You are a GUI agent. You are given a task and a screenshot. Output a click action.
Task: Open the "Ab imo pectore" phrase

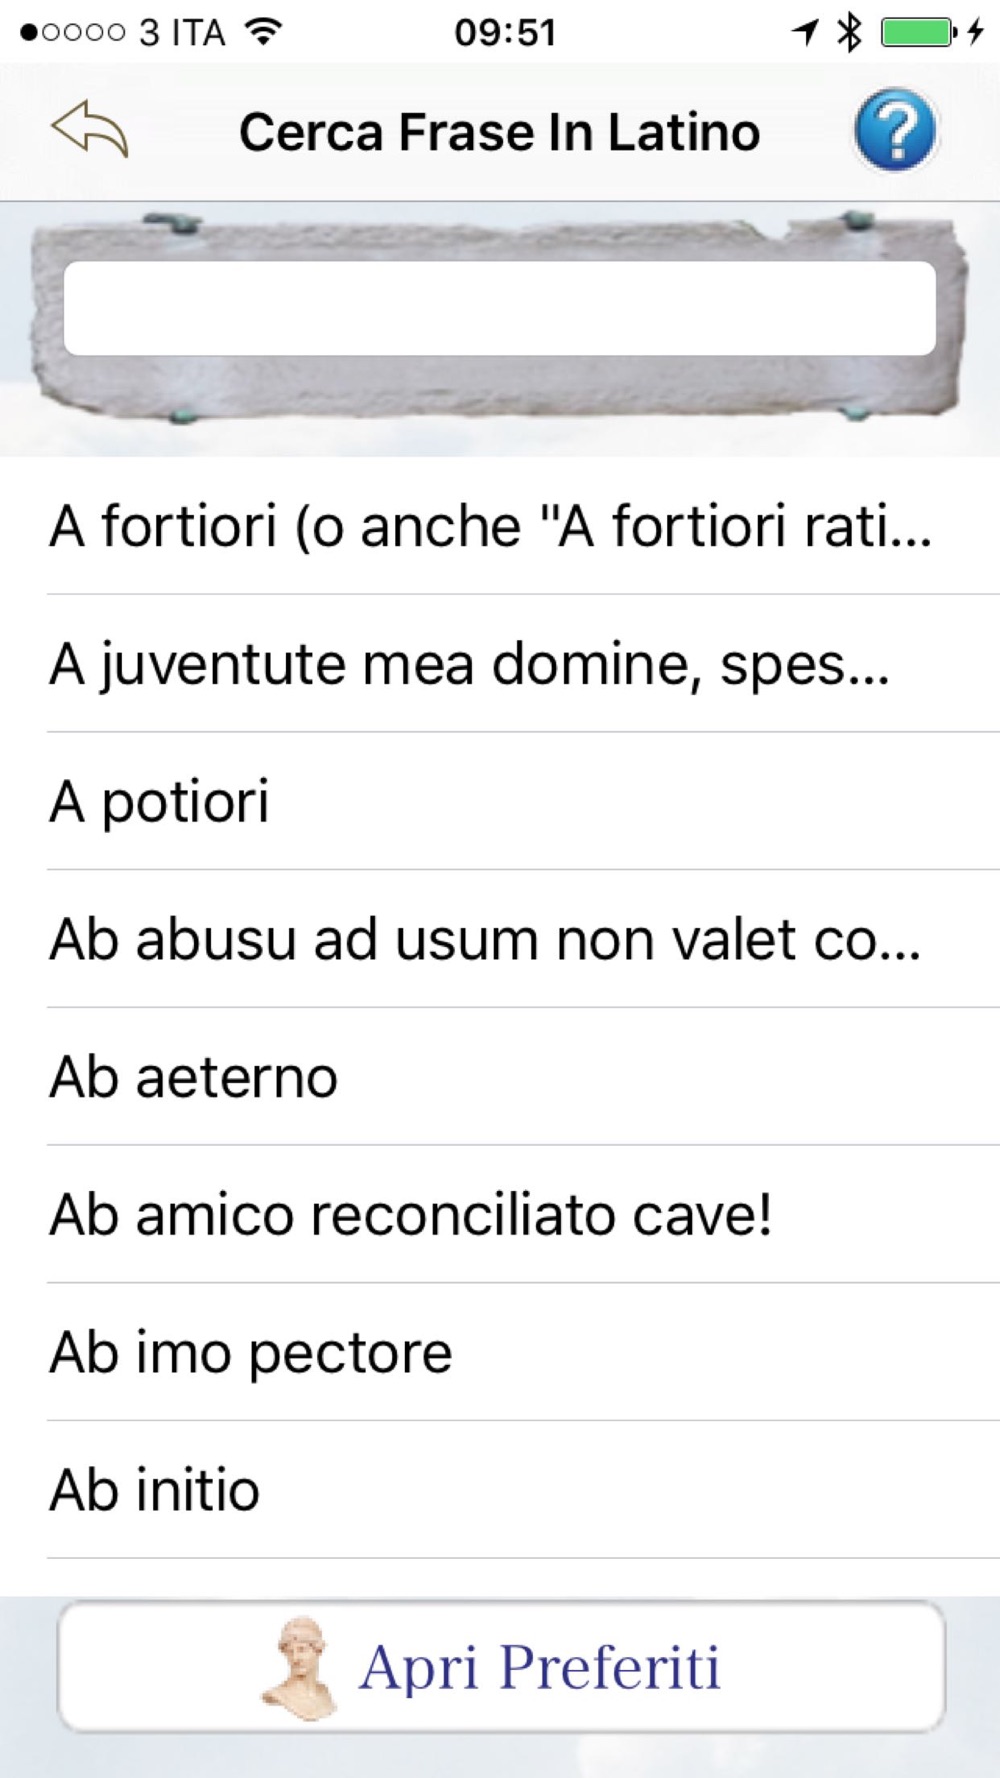(251, 1353)
